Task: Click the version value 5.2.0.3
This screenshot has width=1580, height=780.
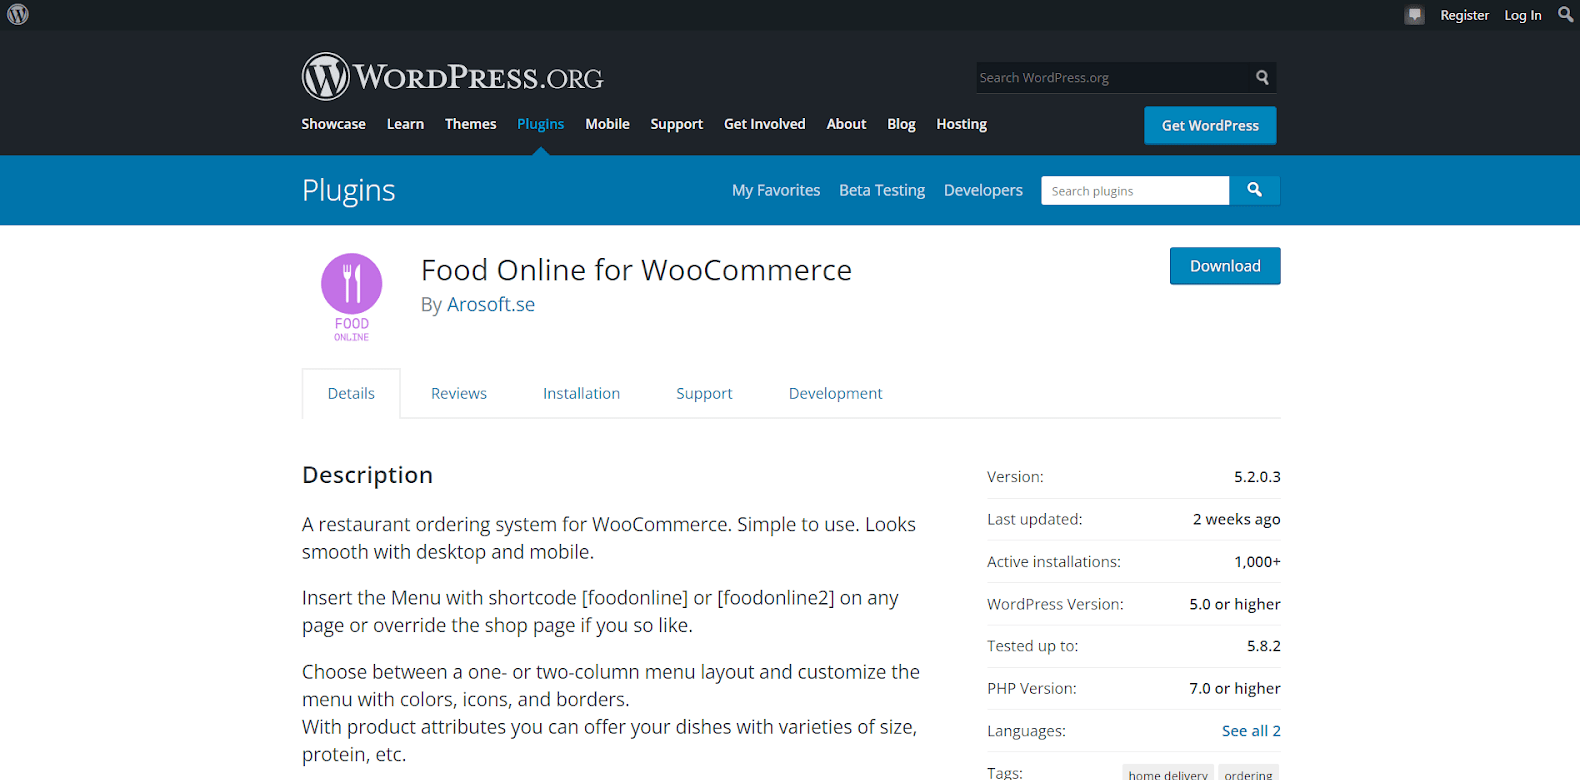Action: pos(1257,477)
